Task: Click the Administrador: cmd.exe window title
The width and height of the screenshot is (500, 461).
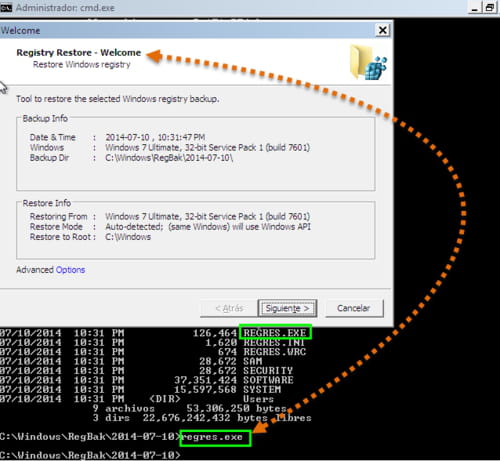Action: (65, 8)
